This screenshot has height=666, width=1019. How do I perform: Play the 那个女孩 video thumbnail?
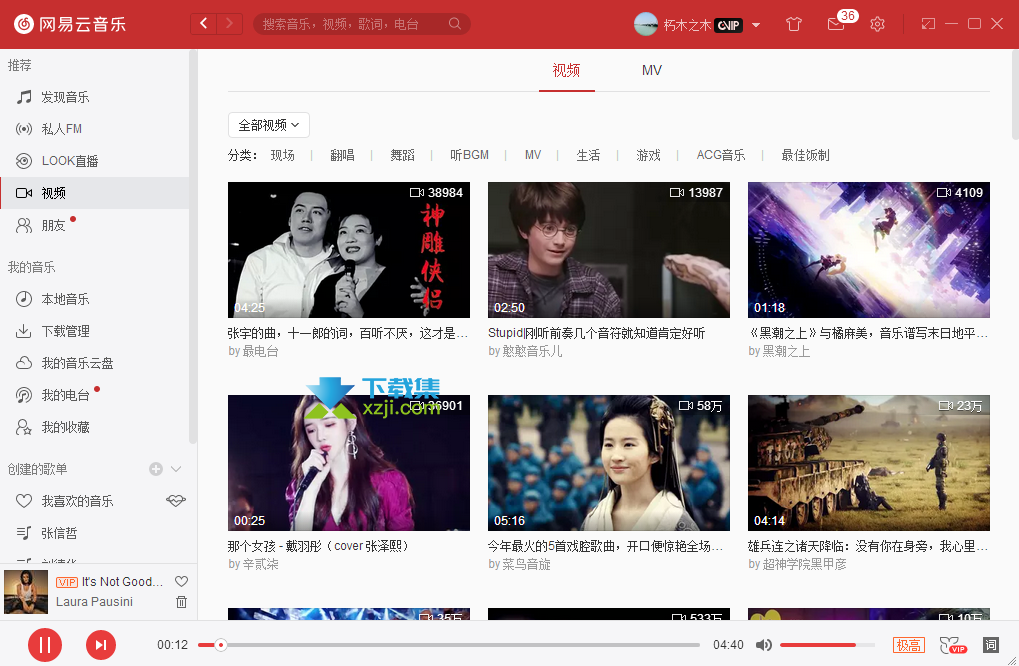(349, 463)
